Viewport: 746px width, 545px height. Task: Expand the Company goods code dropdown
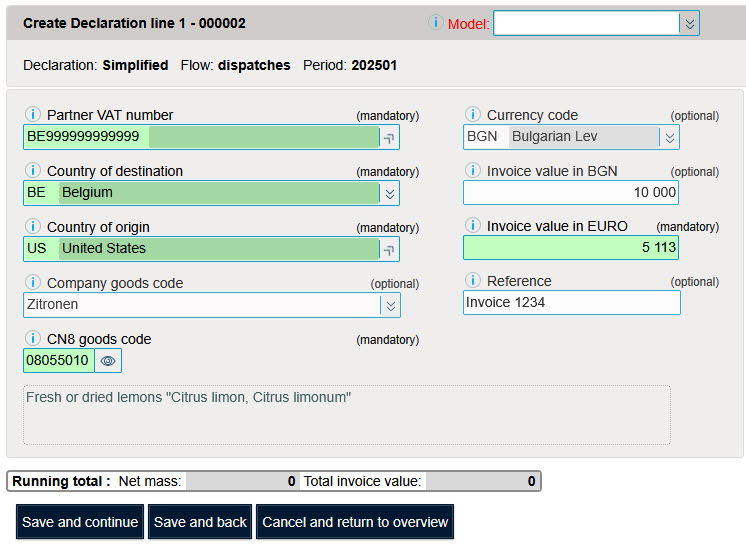click(x=390, y=305)
